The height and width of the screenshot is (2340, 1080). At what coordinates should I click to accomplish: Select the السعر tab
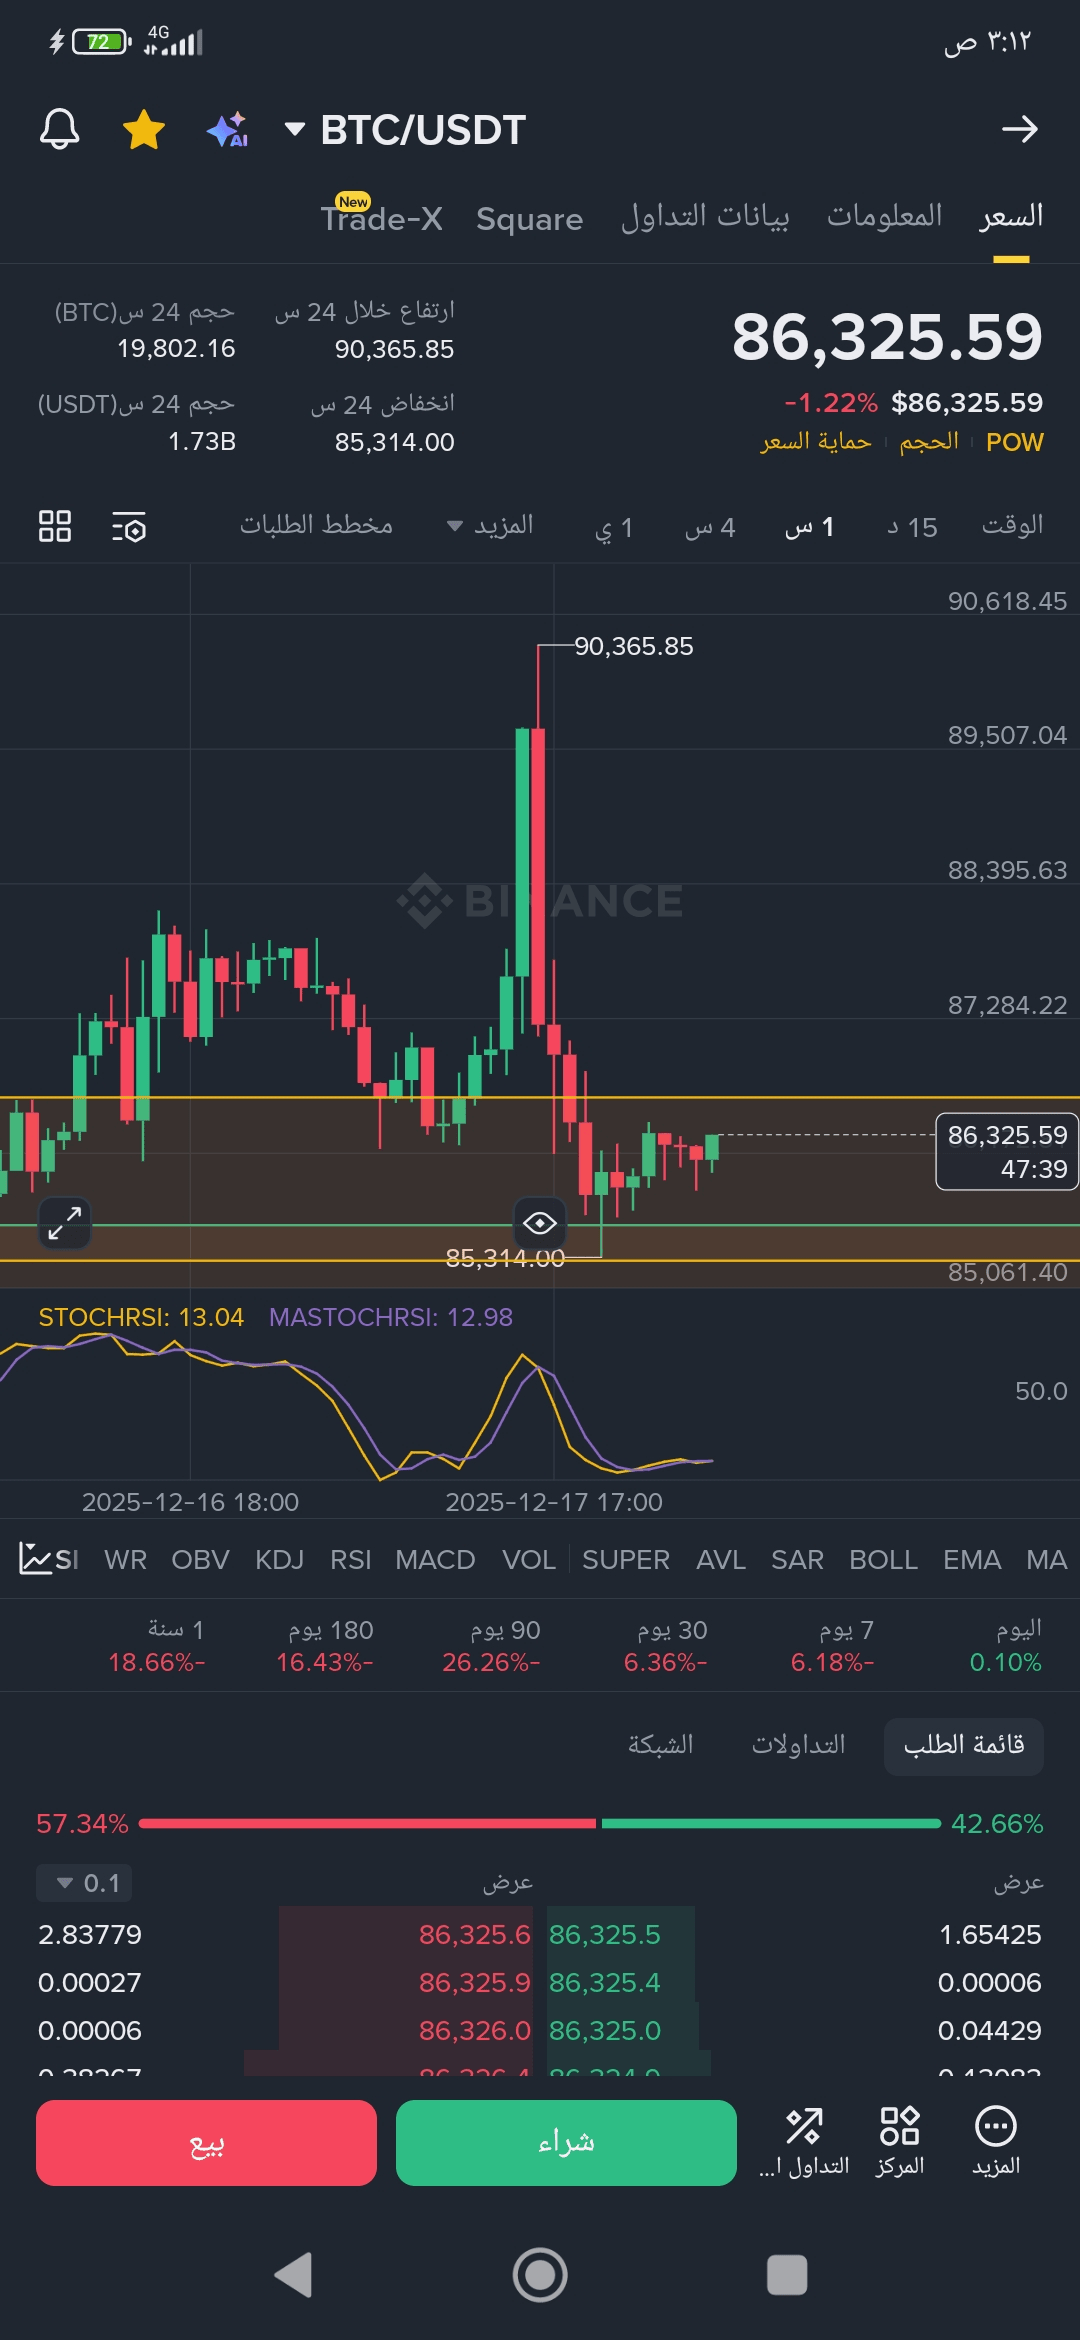tap(1011, 216)
